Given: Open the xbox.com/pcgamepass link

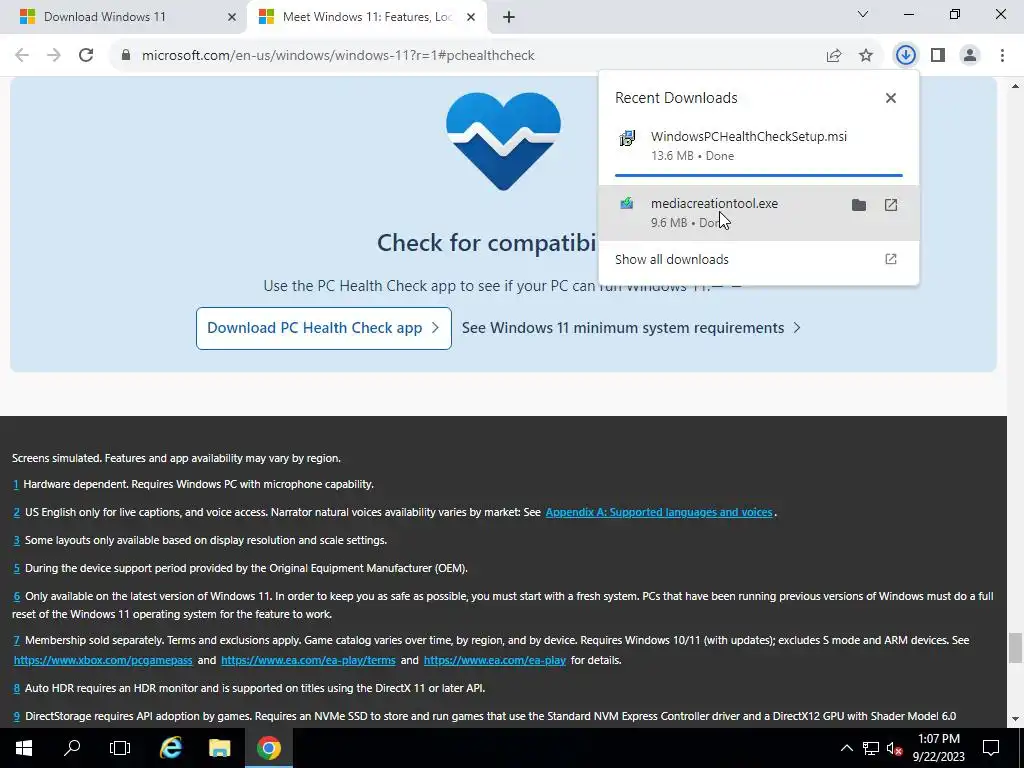Looking at the screenshot, I should [x=103, y=660].
